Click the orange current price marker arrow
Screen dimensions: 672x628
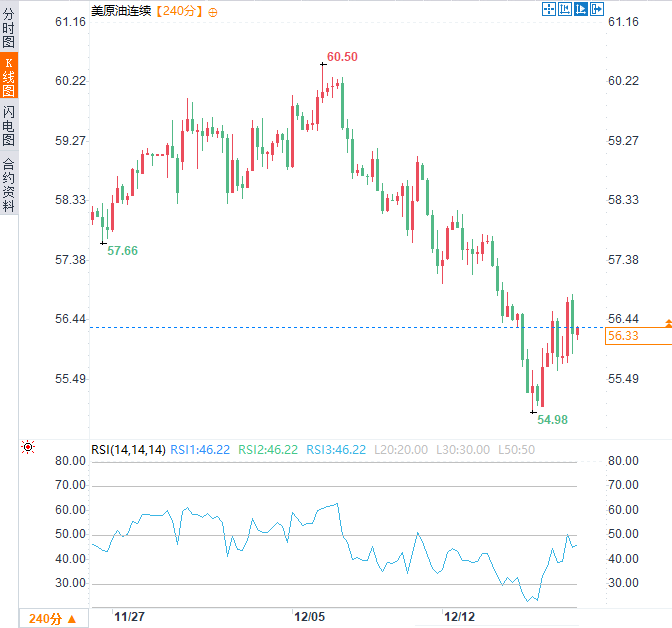[x=668, y=322]
